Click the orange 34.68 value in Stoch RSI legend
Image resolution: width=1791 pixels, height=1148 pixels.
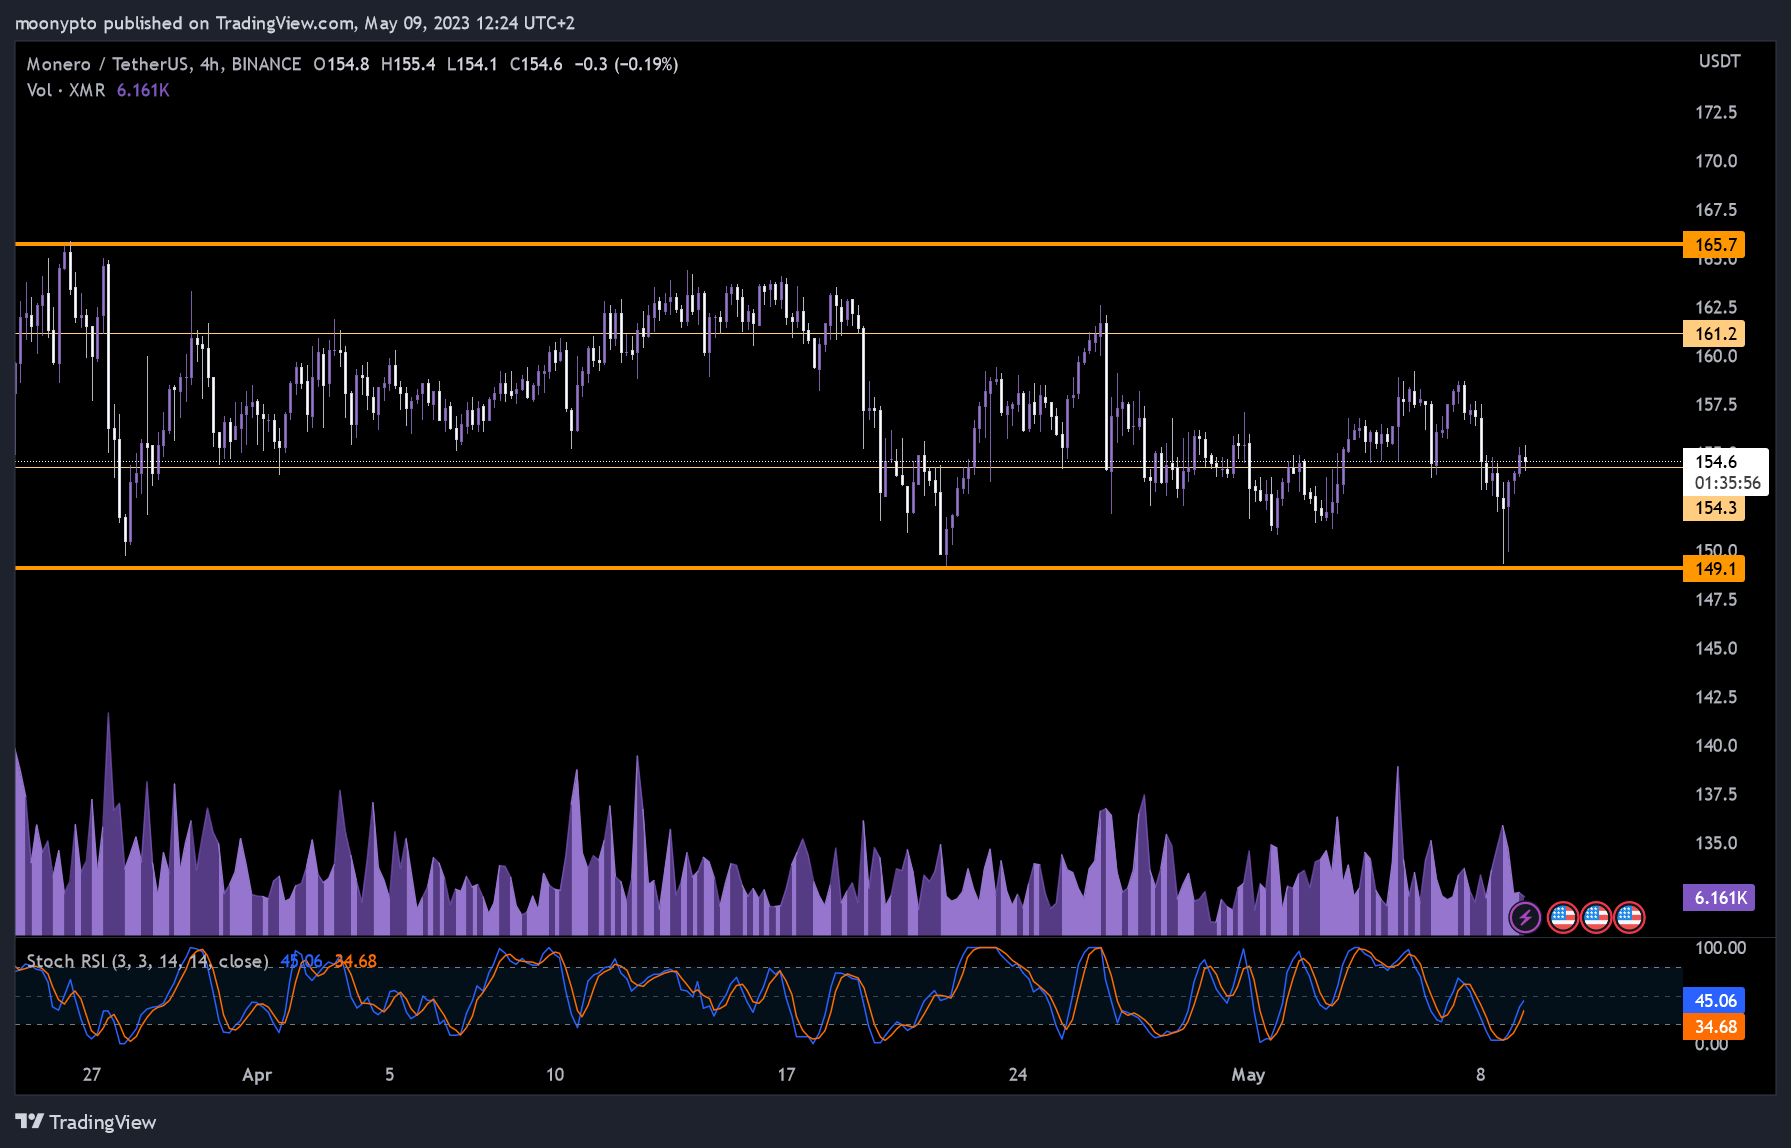tap(355, 961)
